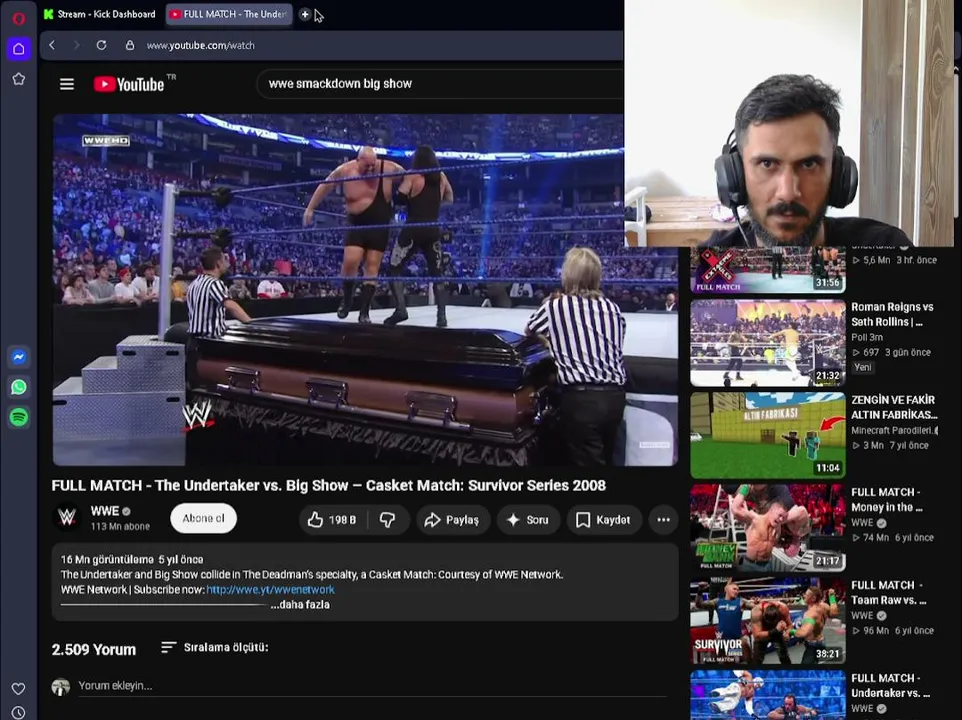Click the Yeni badge on Roman Reigns video
The width and height of the screenshot is (962, 720).
pyautogui.click(x=863, y=367)
